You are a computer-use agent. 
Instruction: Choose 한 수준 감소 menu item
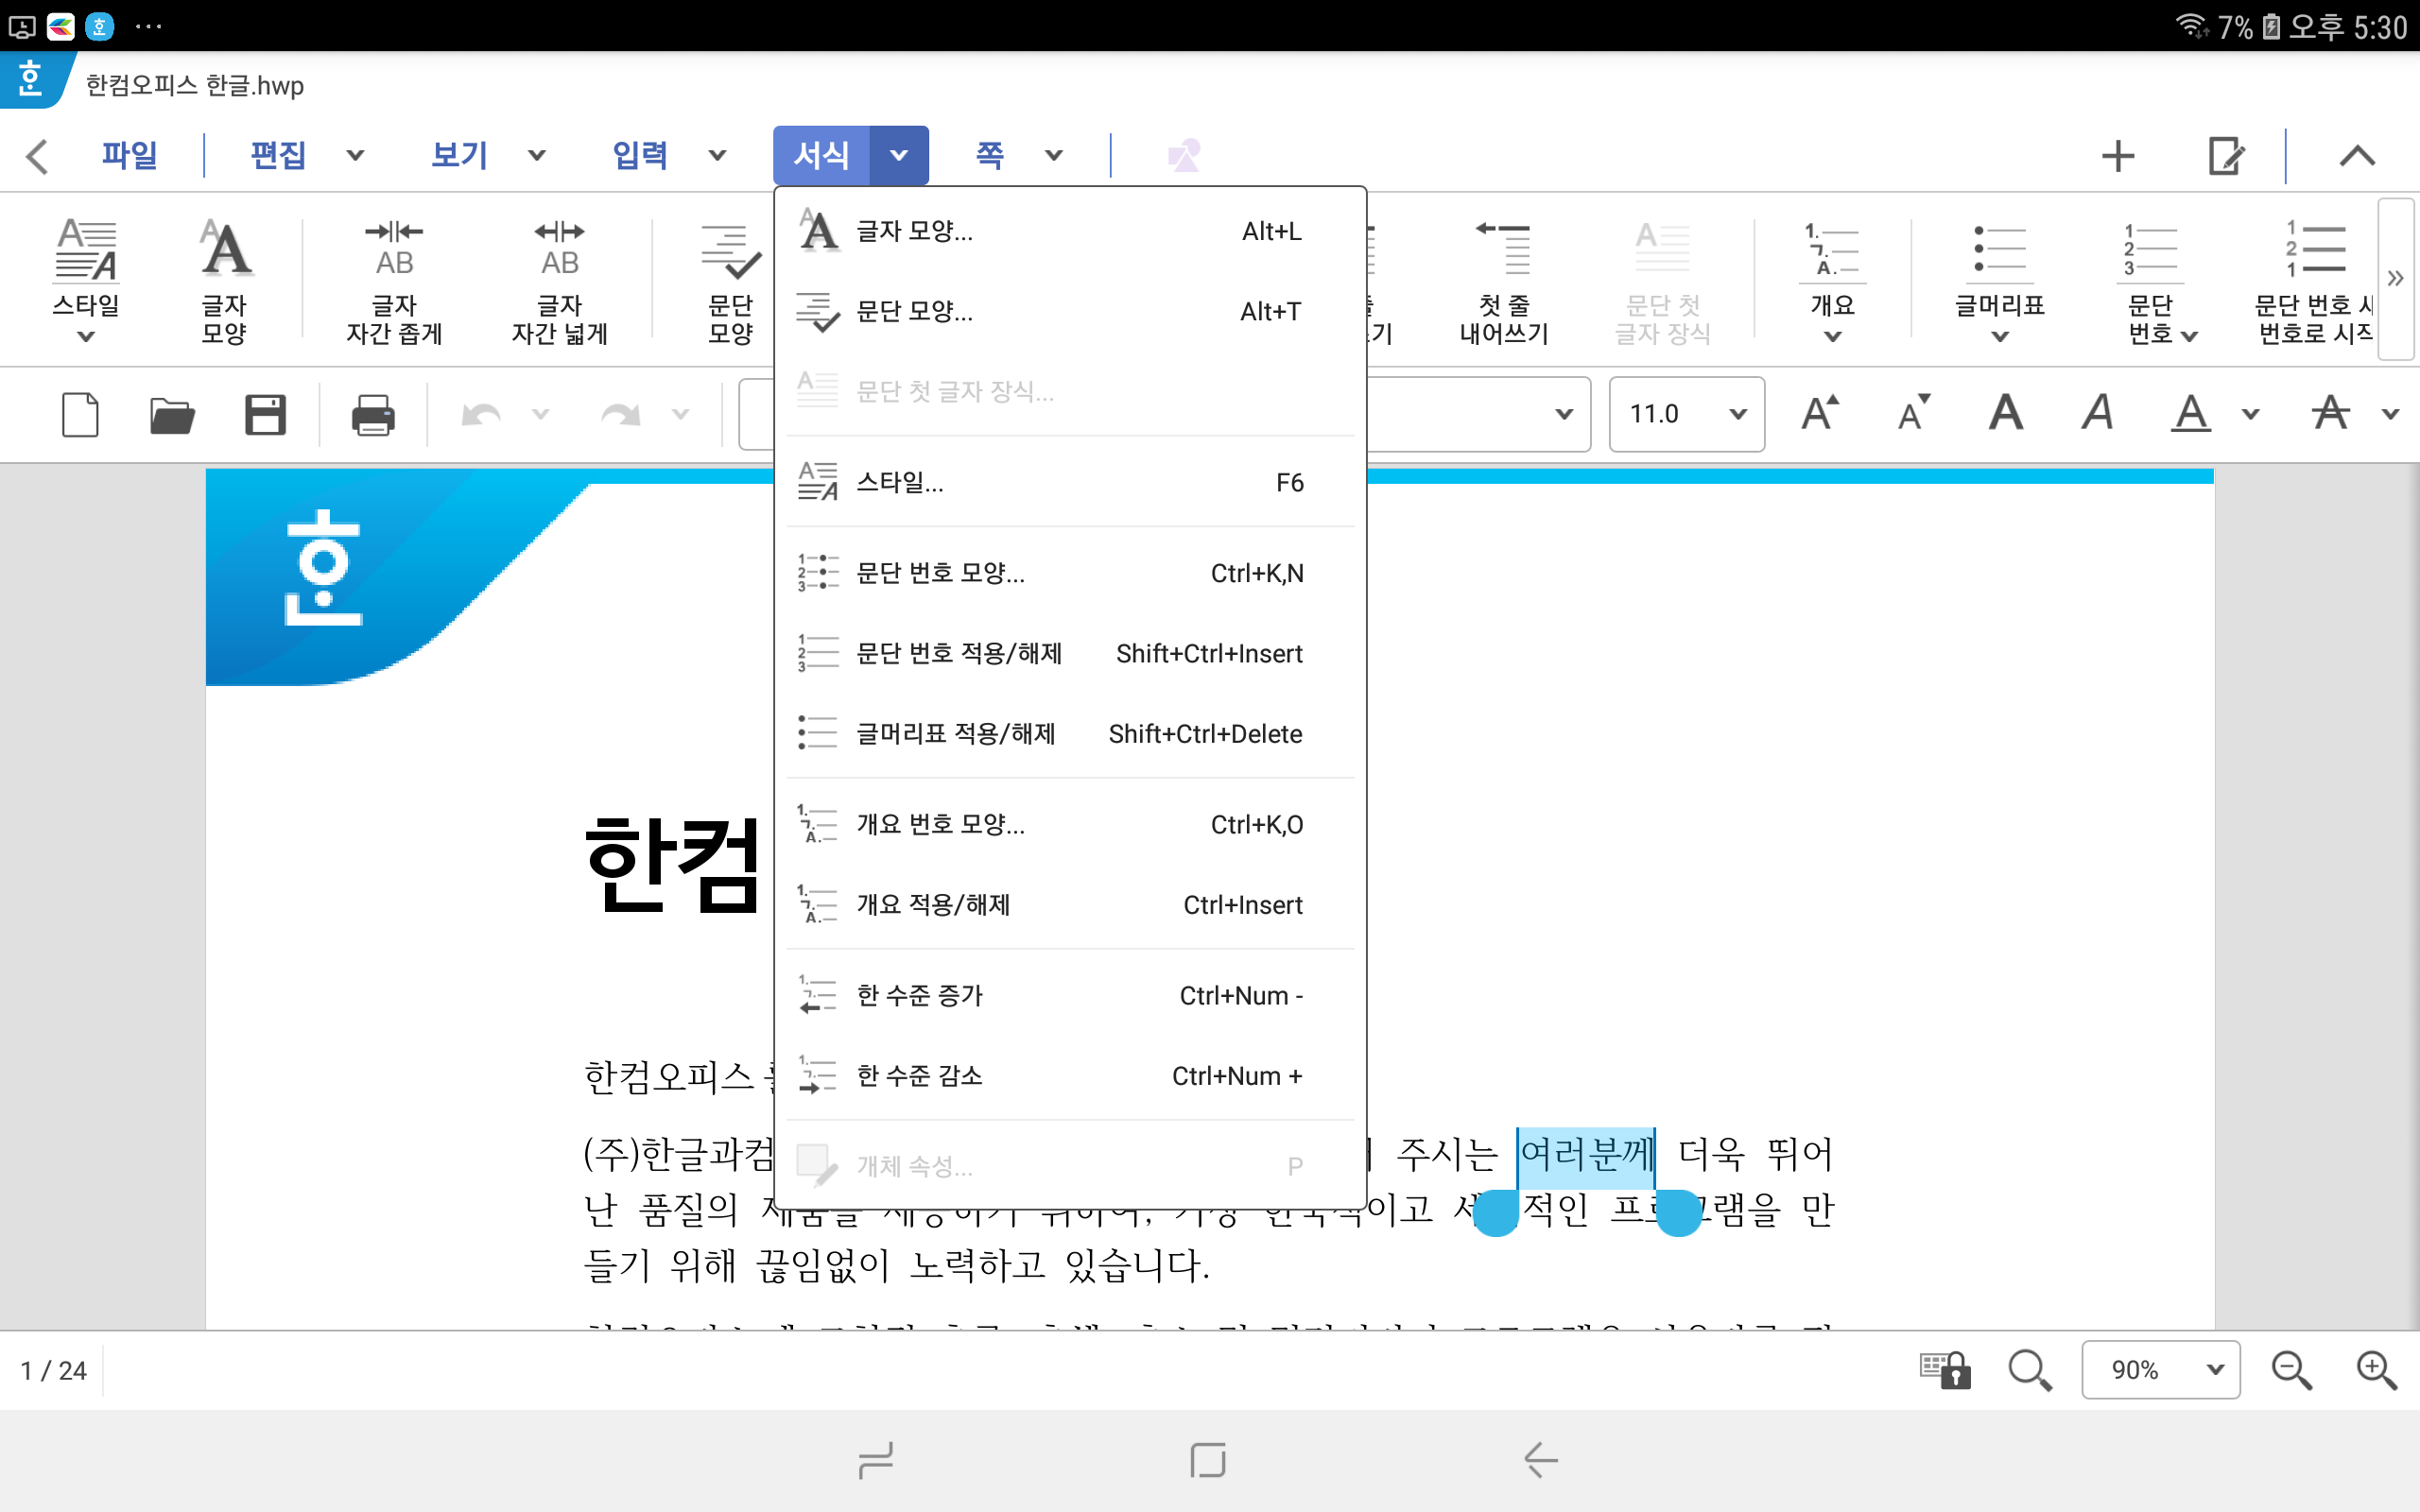[x=1070, y=1076]
